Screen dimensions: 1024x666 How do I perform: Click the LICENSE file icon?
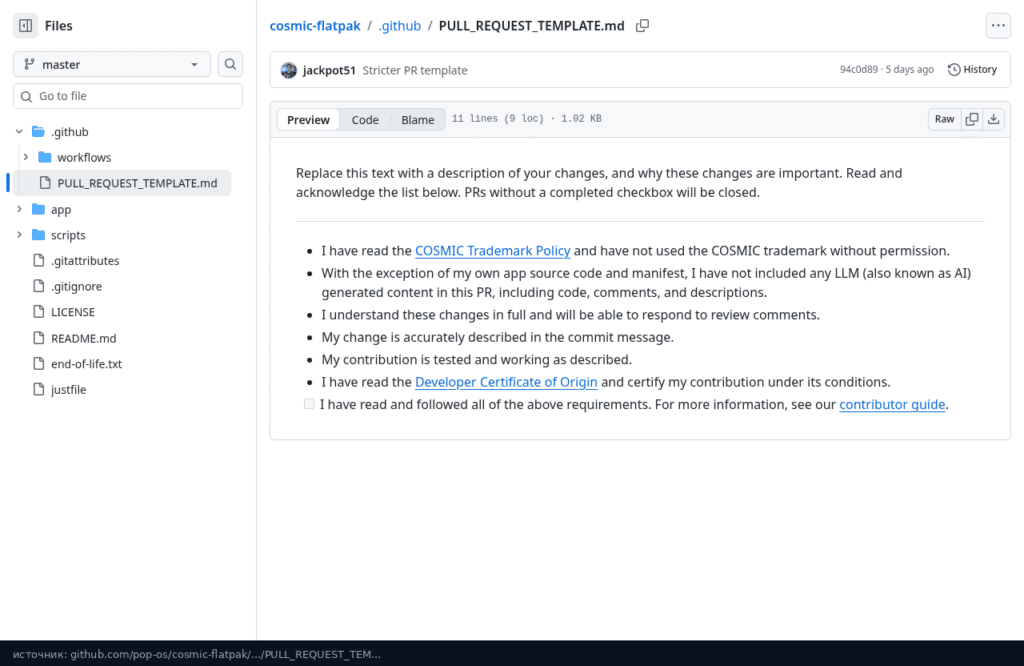point(39,312)
